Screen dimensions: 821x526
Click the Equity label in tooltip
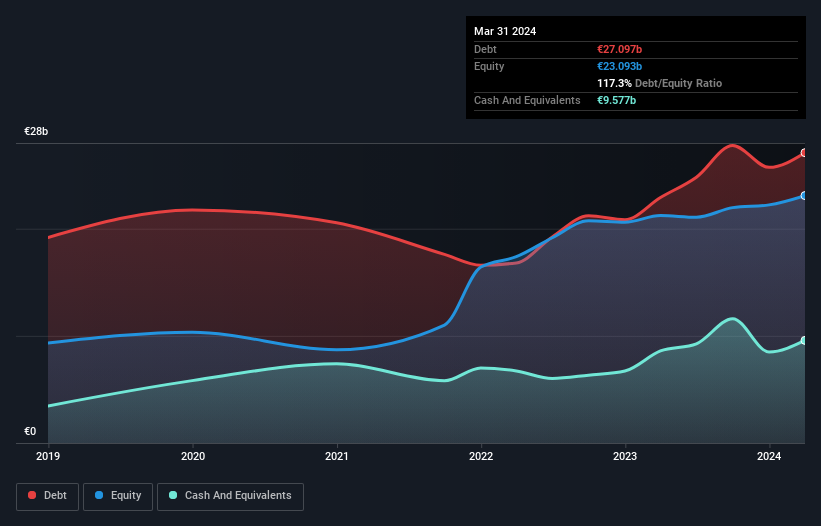click(x=489, y=66)
